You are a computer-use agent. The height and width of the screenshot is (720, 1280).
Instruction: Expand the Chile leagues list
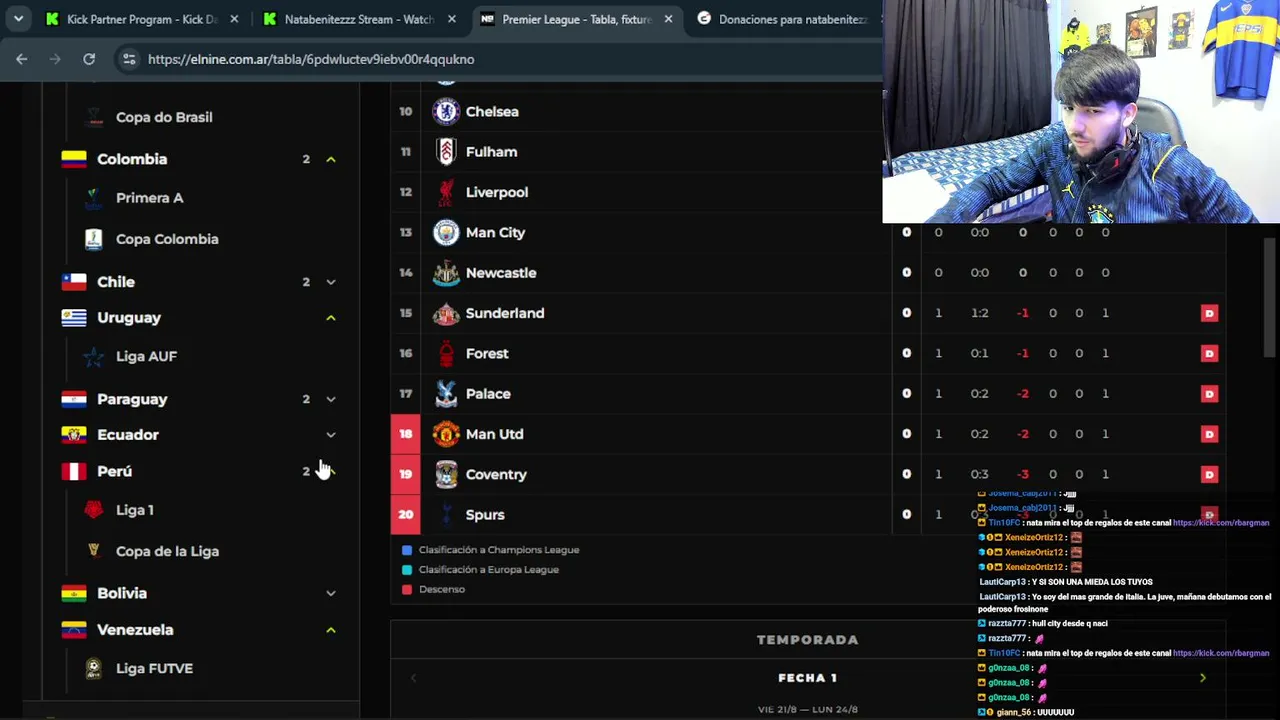(331, 282)
